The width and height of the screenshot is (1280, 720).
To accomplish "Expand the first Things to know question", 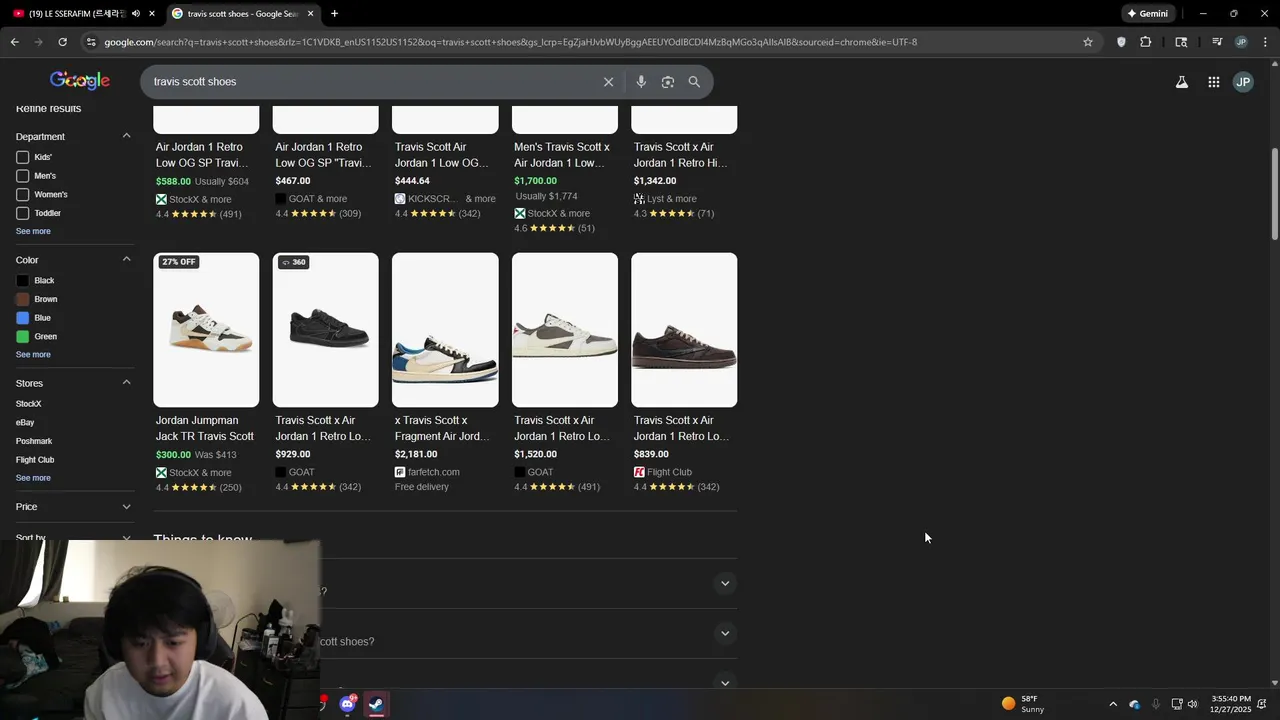I will coord(725,584).
